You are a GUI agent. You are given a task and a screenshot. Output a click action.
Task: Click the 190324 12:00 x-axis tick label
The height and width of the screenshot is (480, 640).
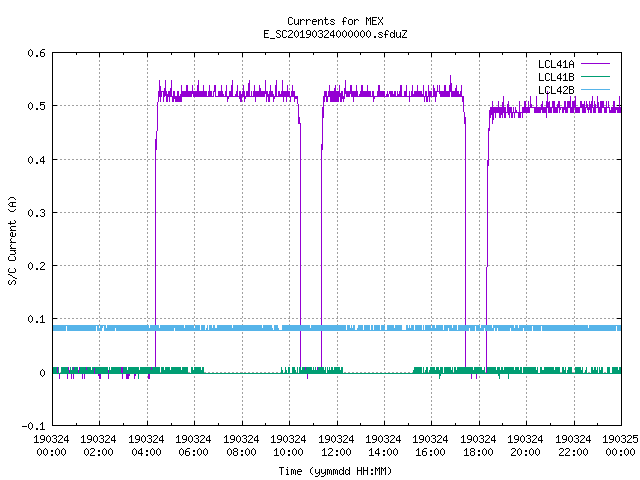(336, 446)
